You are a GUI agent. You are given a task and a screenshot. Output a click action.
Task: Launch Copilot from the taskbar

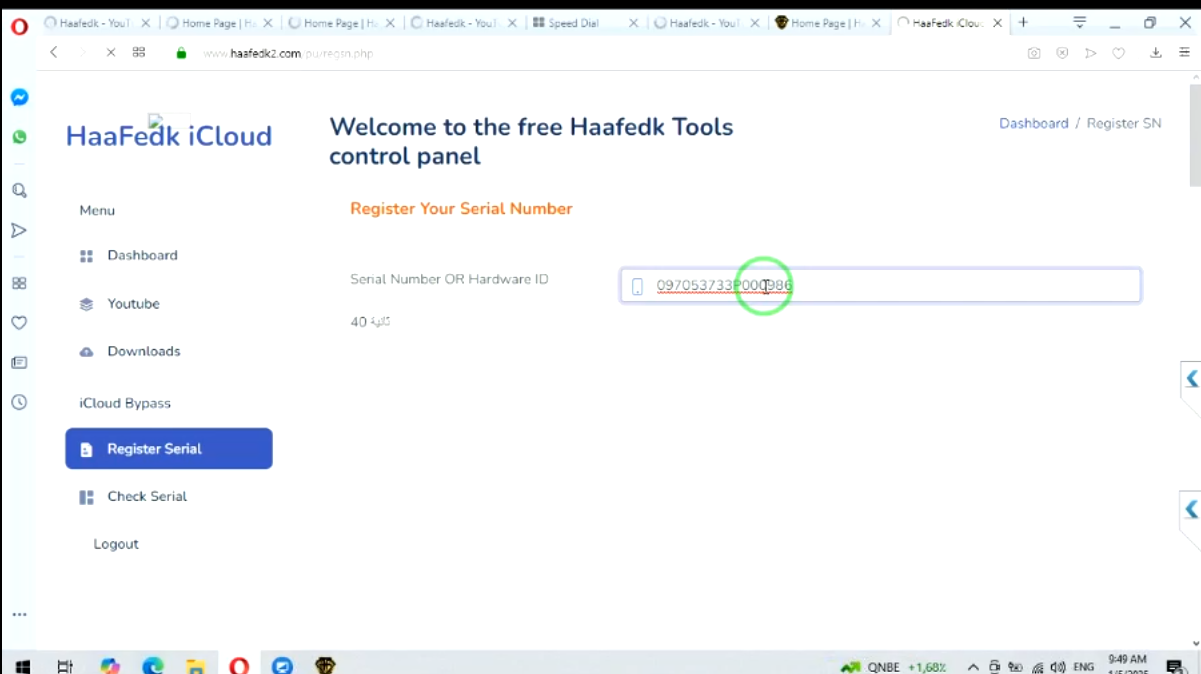pos(110,665)
